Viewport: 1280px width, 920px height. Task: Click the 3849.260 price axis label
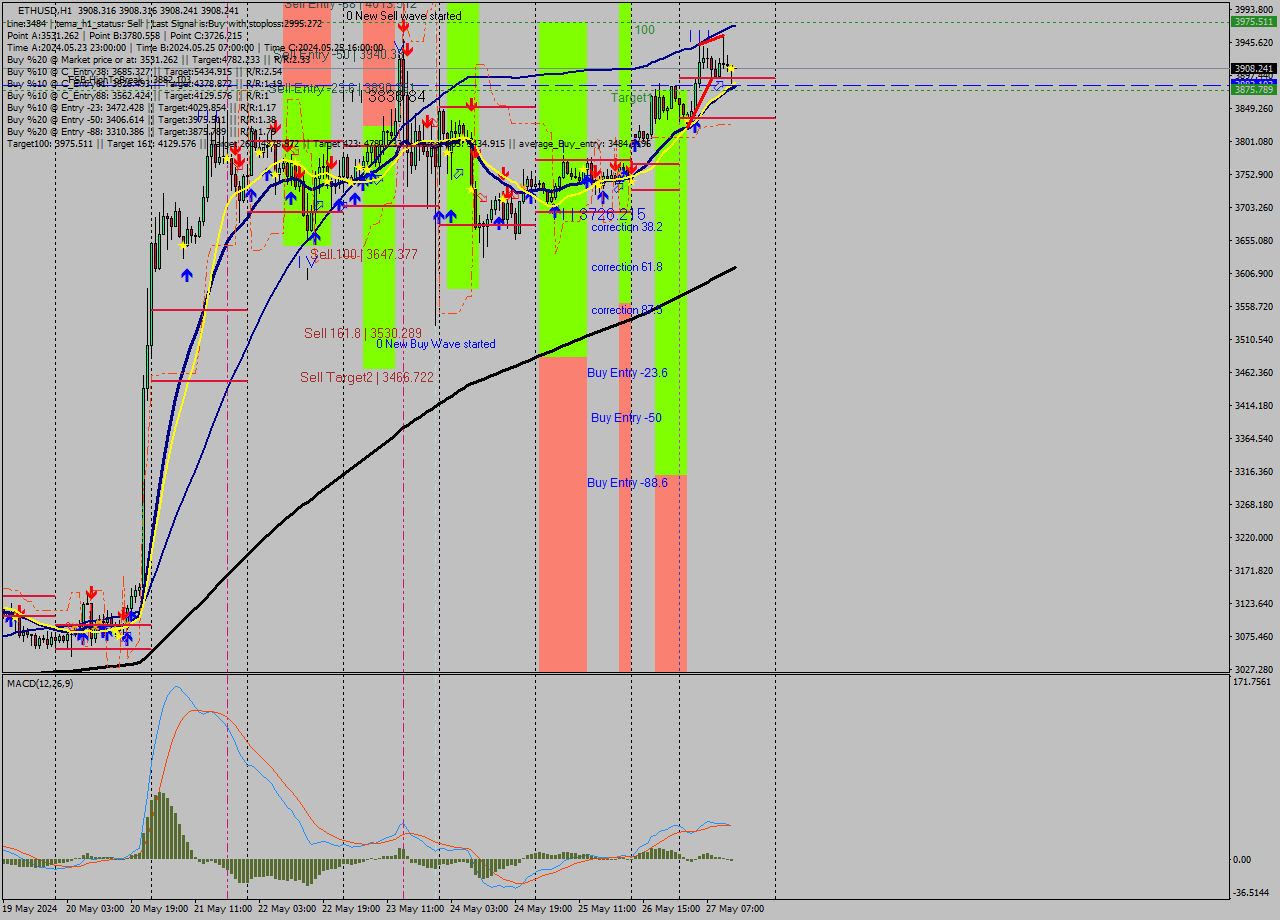click(1253, 109)
